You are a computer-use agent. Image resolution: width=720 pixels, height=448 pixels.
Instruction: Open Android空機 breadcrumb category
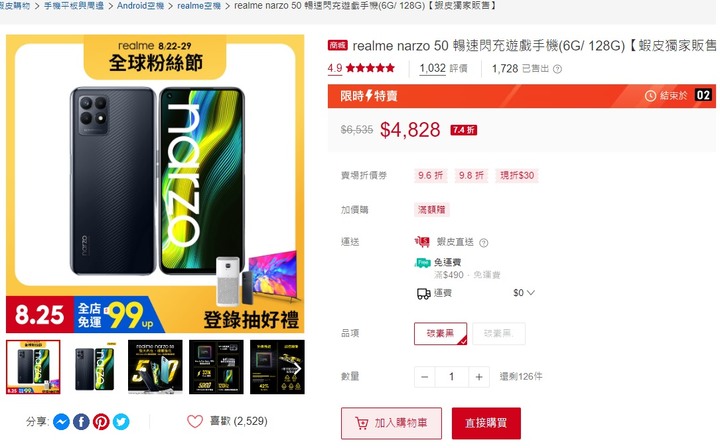pos(141,6)
